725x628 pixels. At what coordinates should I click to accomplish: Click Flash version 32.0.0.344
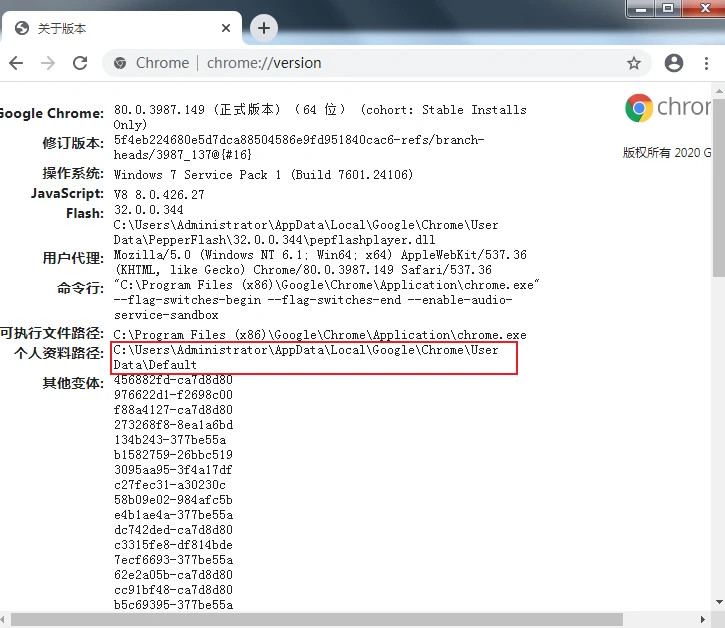tap(148, 210)
